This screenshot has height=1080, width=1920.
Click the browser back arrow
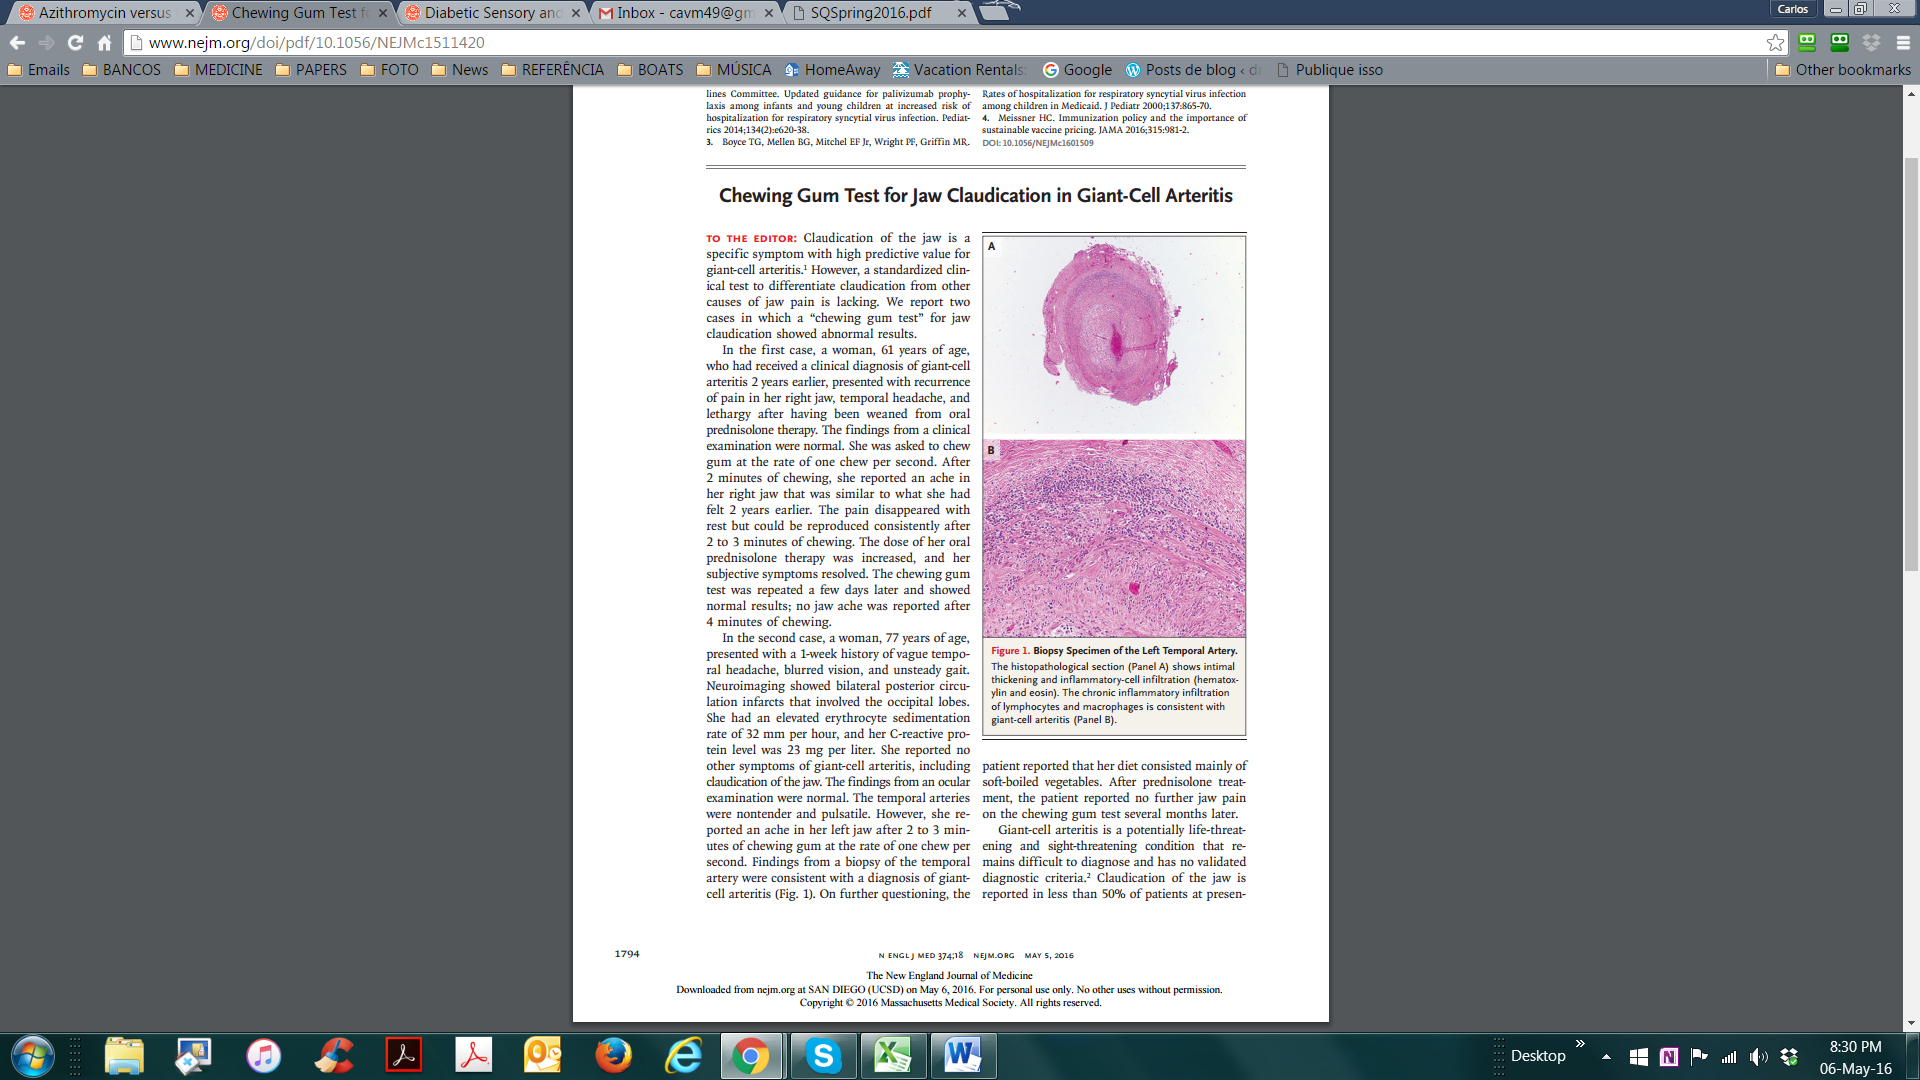17,42
